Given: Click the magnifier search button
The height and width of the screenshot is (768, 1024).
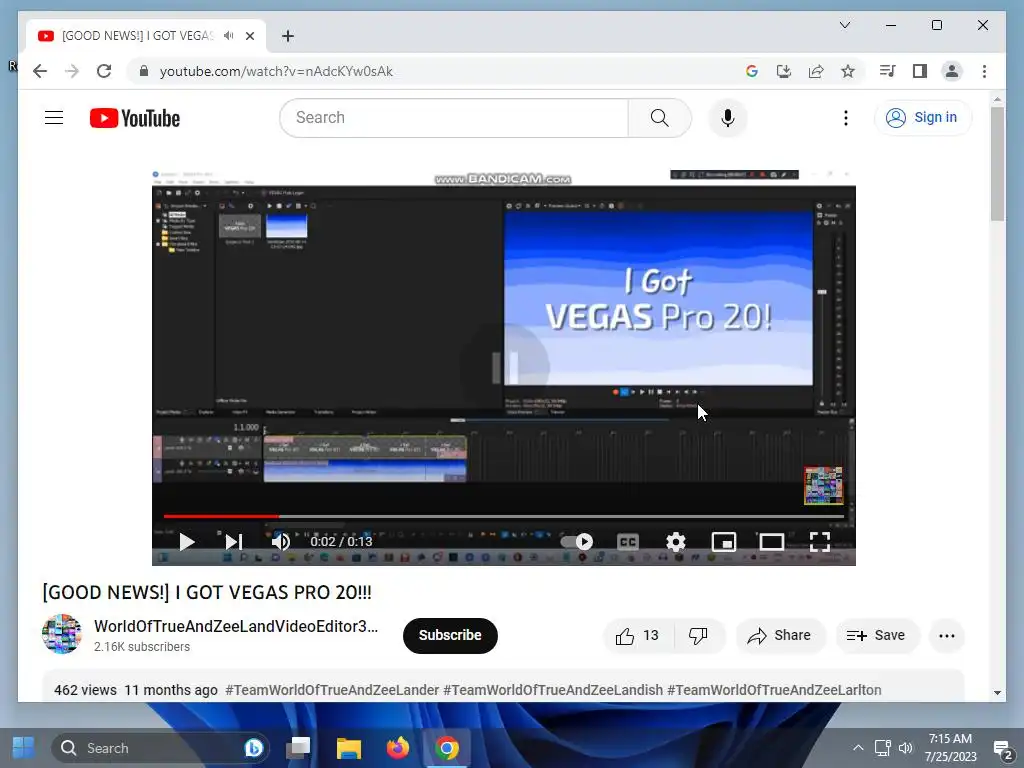Looking at the screenshot, I should (x=660, y=118).
